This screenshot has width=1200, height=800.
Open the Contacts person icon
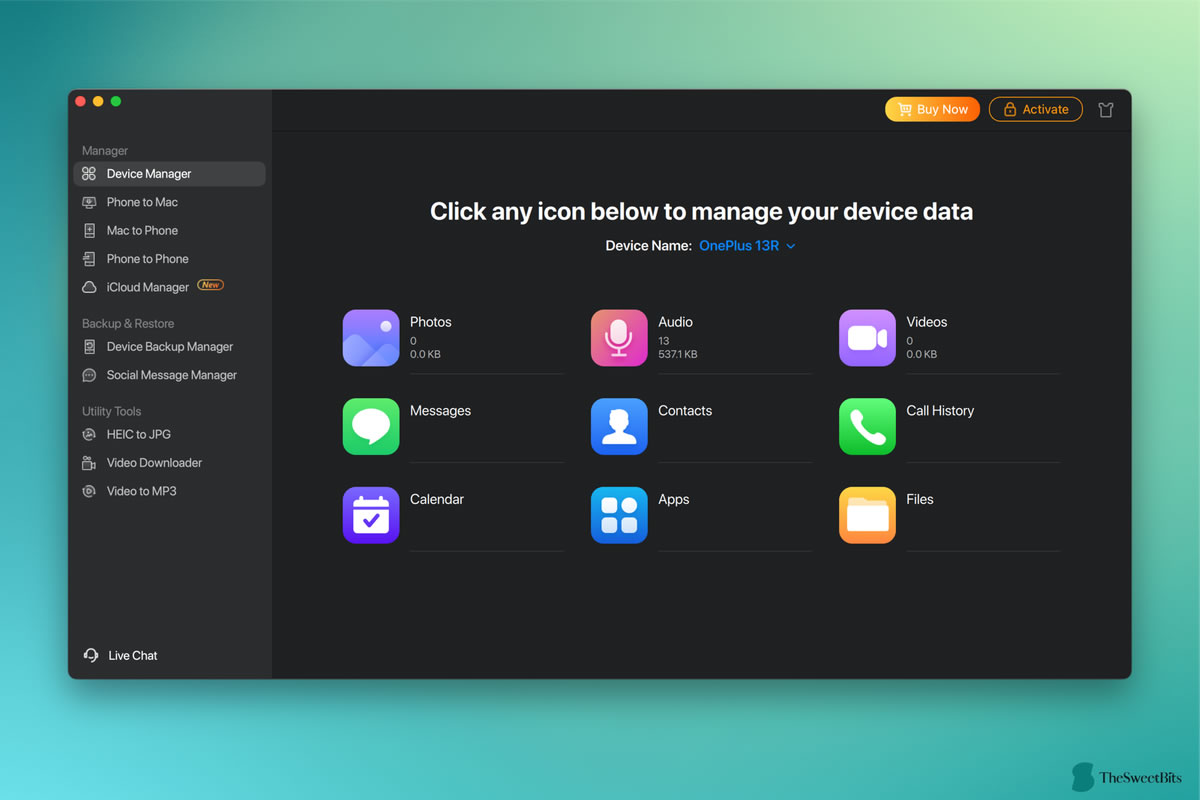[x=619, y=427]
